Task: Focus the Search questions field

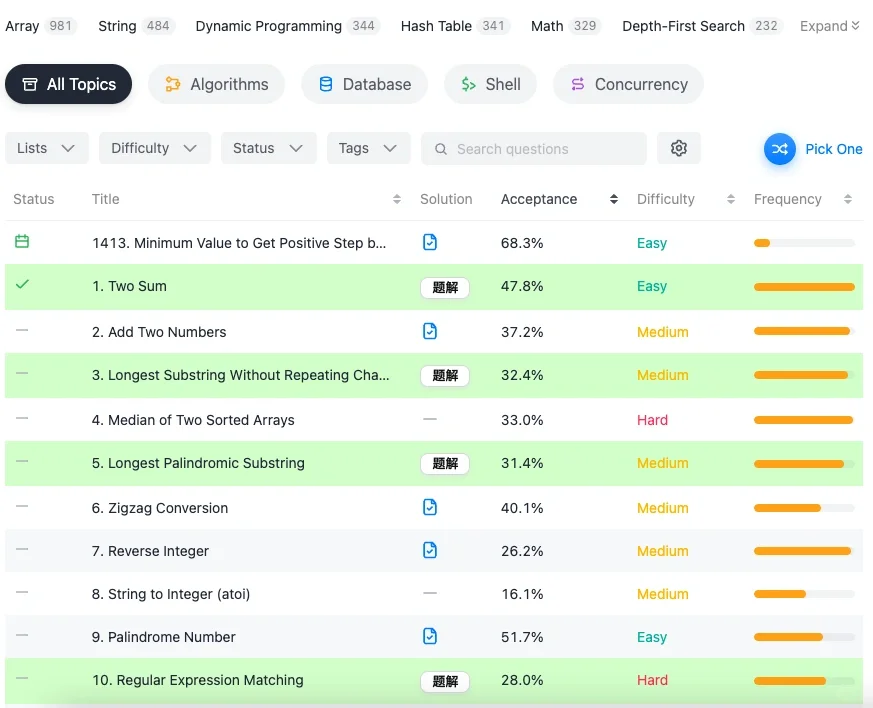Action: pos(534,149)
